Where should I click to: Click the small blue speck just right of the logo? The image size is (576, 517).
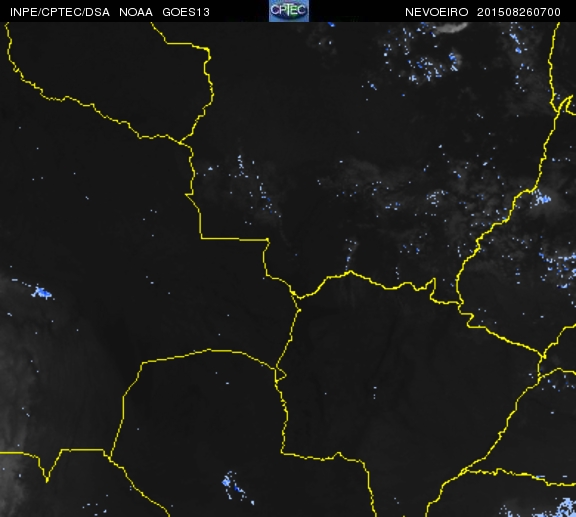(x=332, y=25)
